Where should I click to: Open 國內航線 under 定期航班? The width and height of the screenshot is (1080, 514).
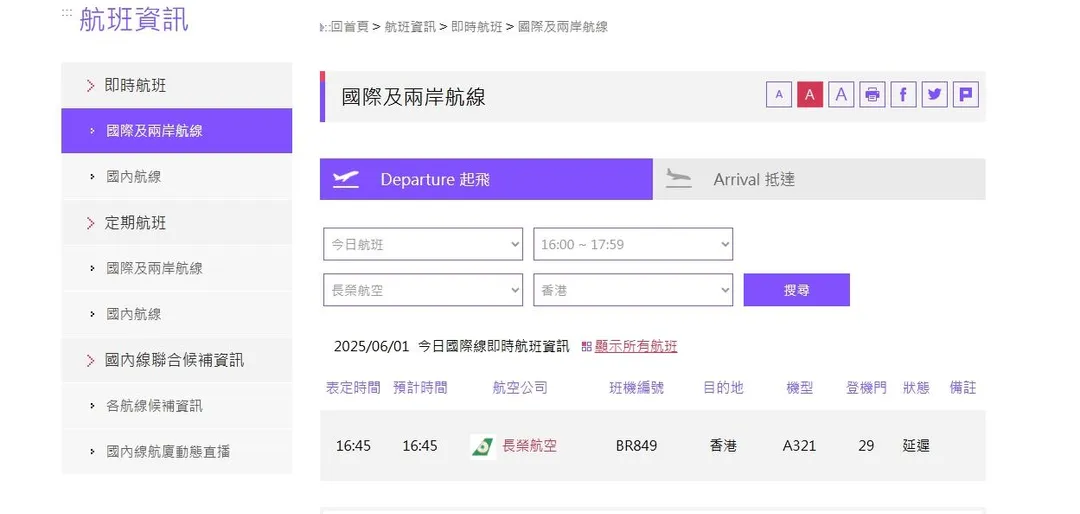(x=176, y=313)
